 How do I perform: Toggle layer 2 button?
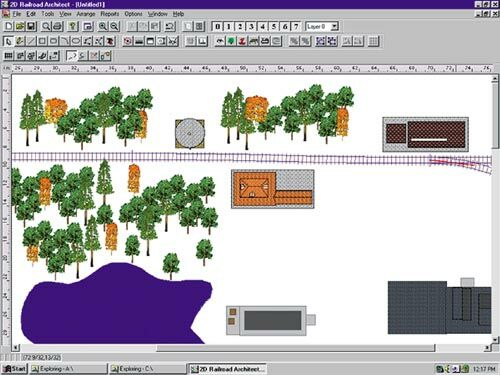tap(240, 26)
